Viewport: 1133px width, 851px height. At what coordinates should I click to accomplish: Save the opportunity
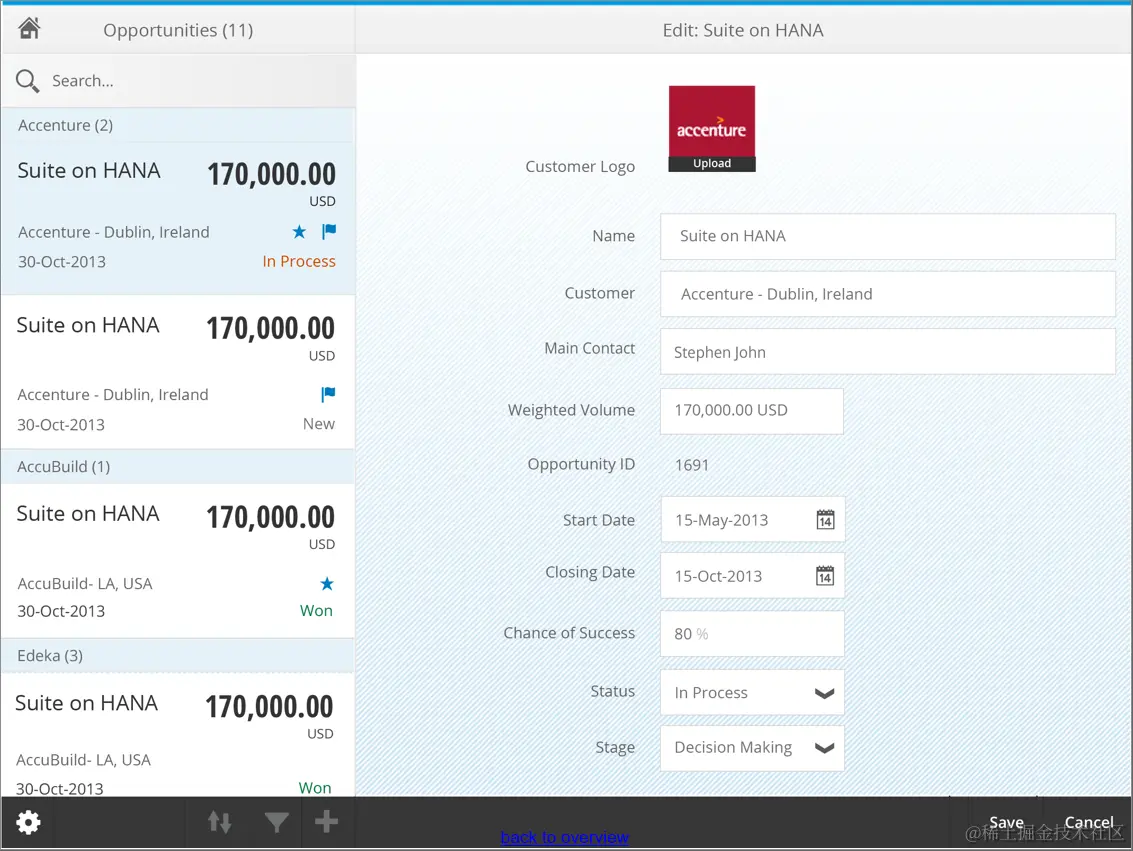(1006, 822)
